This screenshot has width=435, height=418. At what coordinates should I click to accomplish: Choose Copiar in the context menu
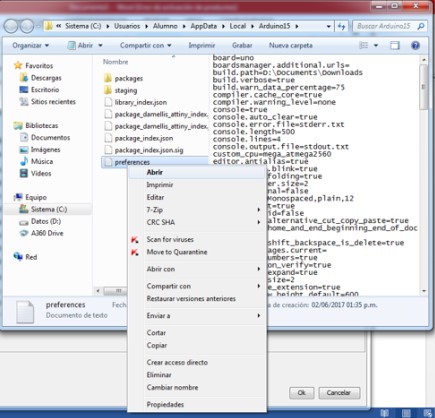point(197,345)
